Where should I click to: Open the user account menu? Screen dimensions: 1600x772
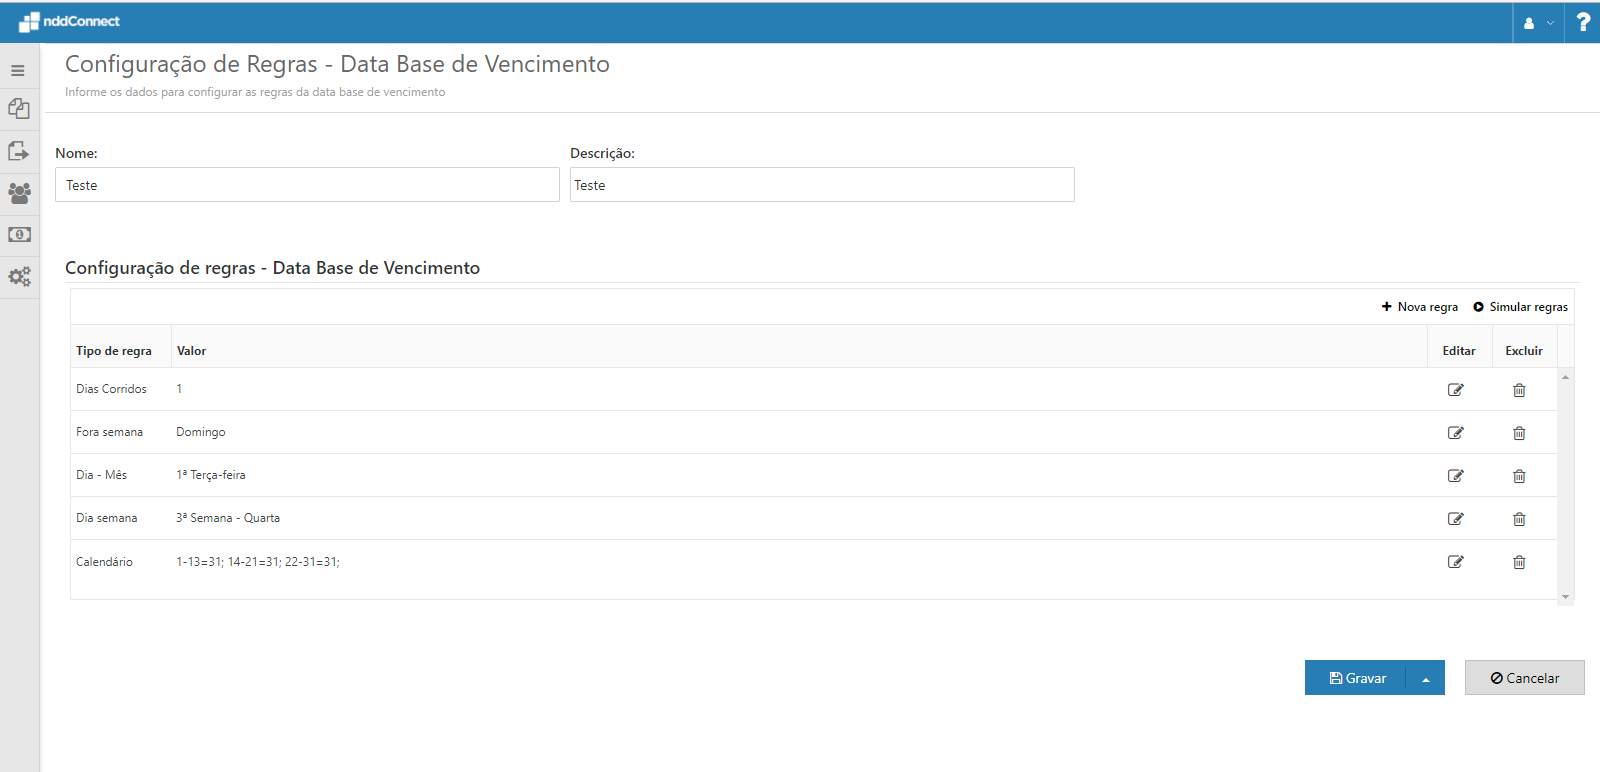pos(1538,22)
